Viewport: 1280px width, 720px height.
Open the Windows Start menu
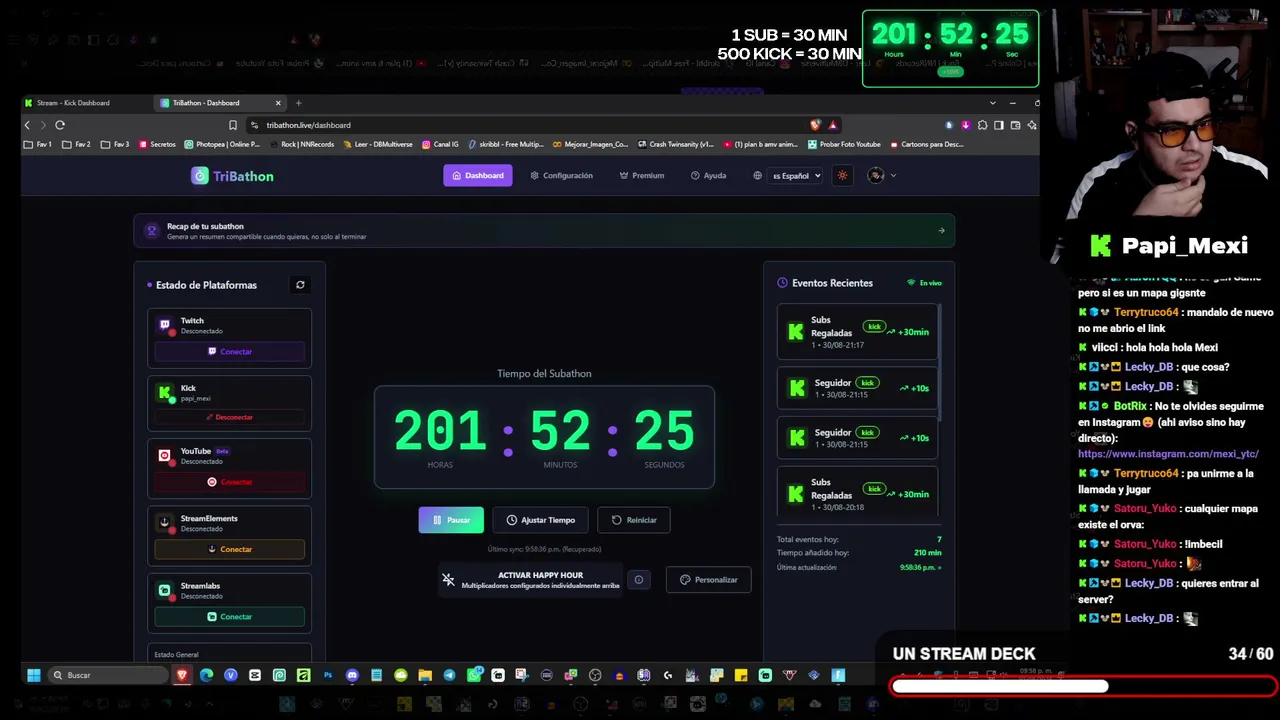(33, 675)
